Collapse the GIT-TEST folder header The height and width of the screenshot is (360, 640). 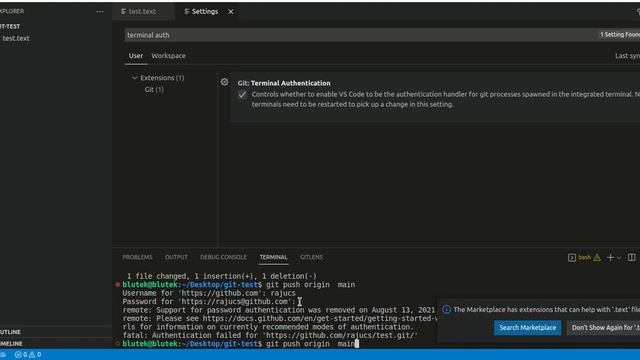56,27
